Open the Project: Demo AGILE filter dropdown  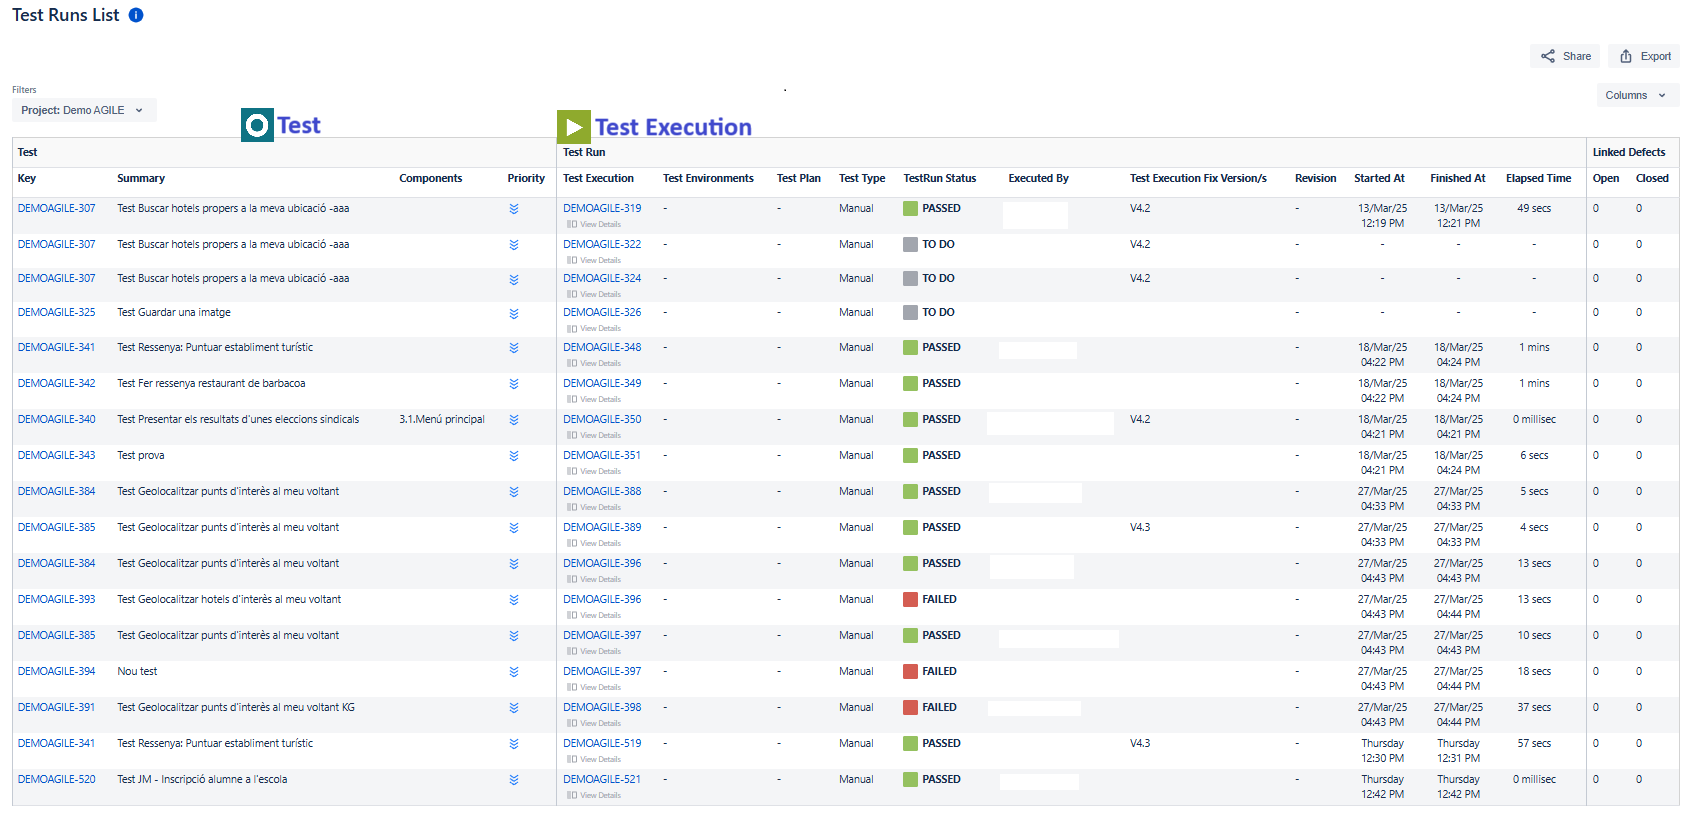point(84,110)
